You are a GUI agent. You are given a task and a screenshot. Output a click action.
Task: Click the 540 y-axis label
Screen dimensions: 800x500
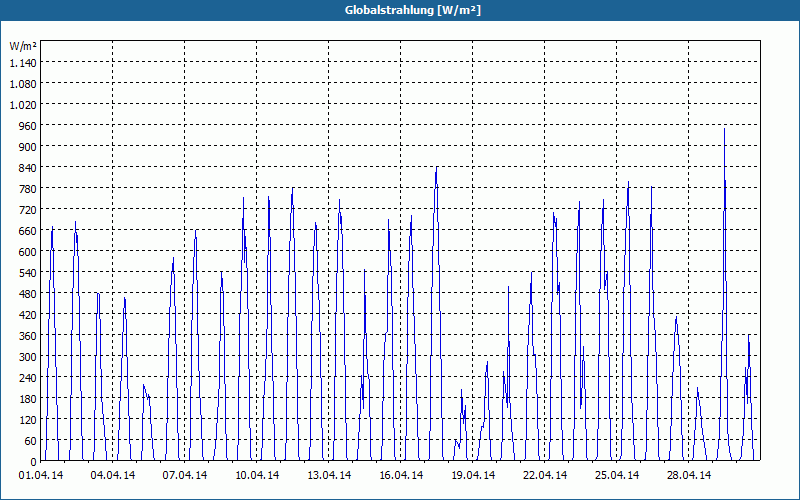pyautogui.click(x=28, y=272)
